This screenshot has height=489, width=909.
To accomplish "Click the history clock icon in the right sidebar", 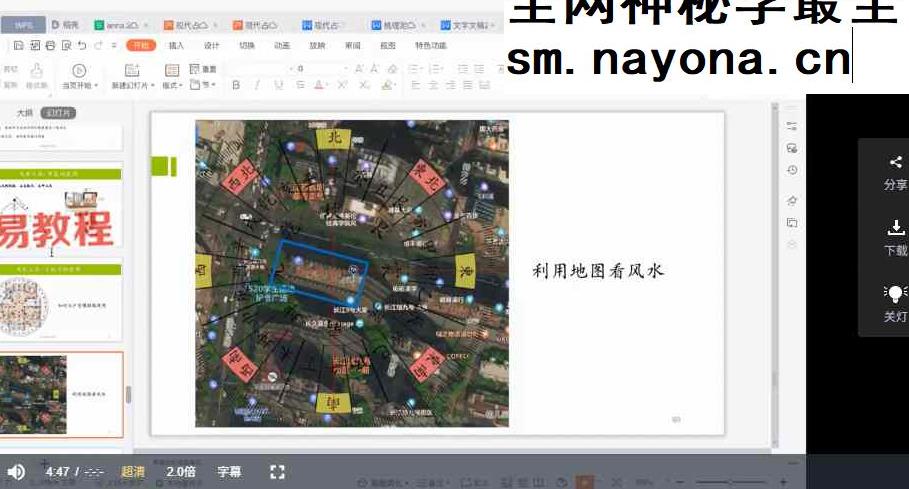I will click(x=792, y=170).
